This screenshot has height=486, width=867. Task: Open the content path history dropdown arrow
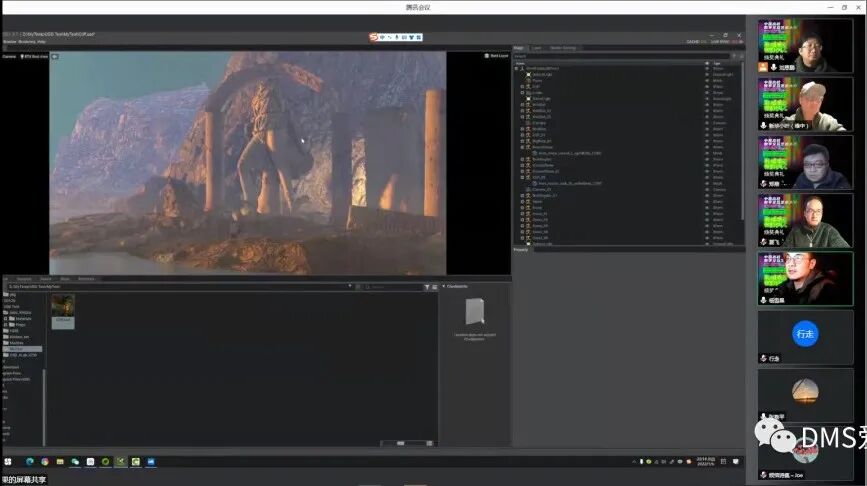tap(349, 286)
